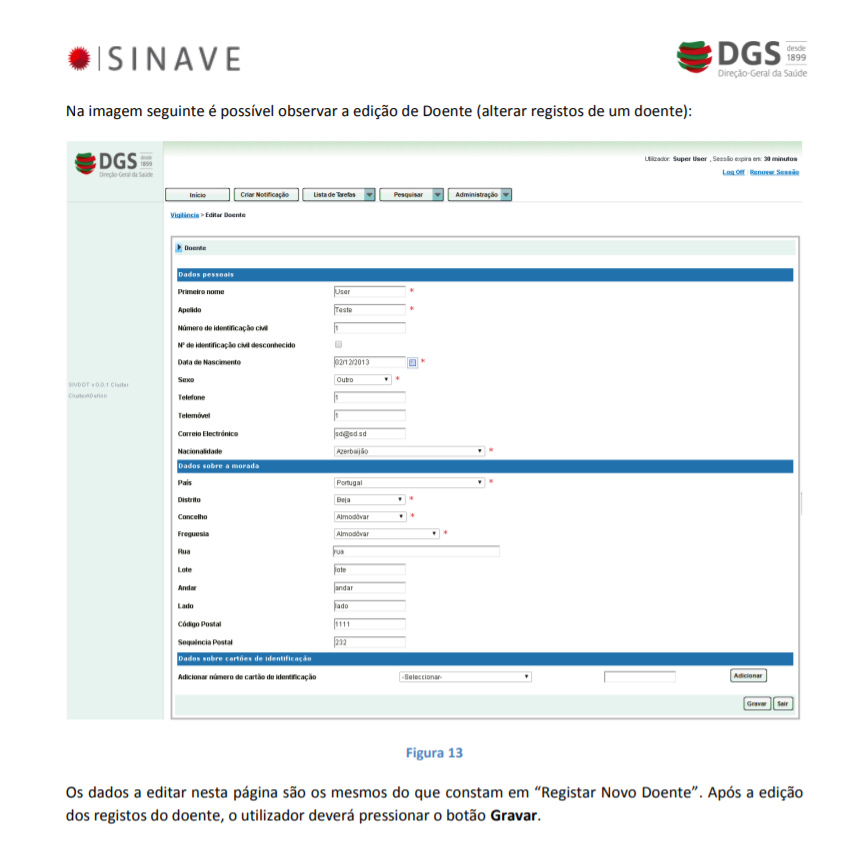This screenshot has width=854, height=844.
Task: Click the blue arrow icon beside Doente
Action: click(x=181, y=247)
